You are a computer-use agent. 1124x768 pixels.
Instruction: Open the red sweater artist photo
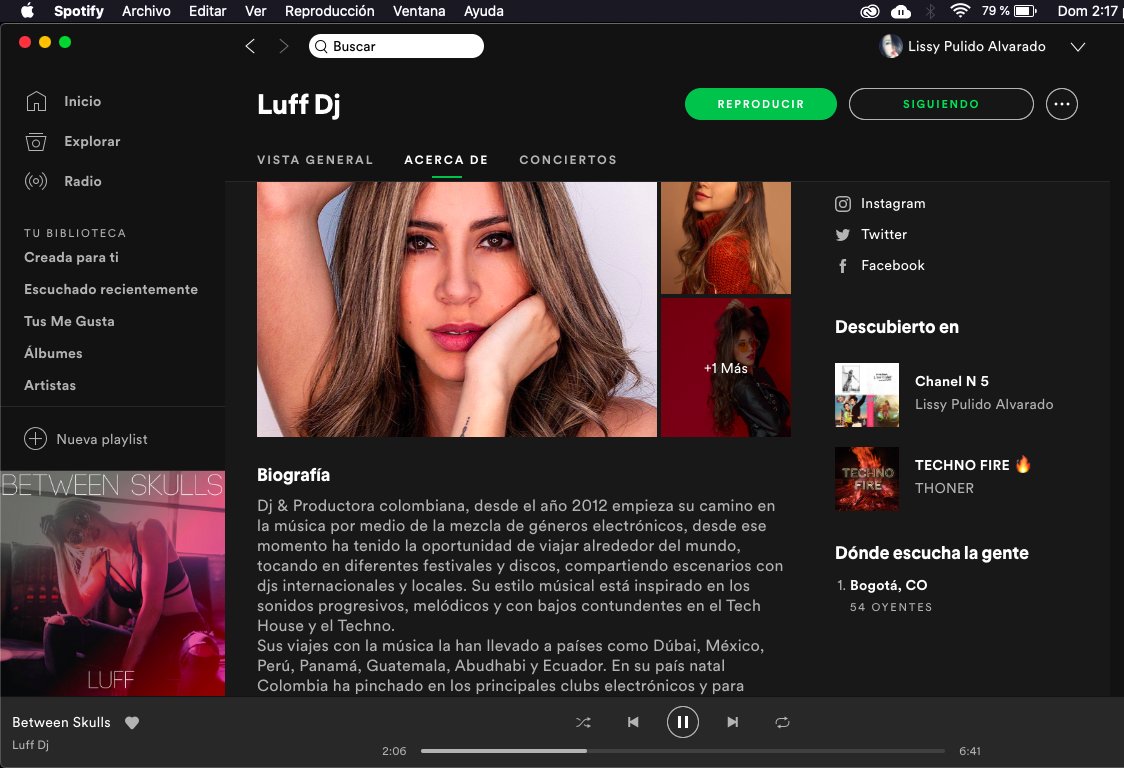tap(725, 237)
